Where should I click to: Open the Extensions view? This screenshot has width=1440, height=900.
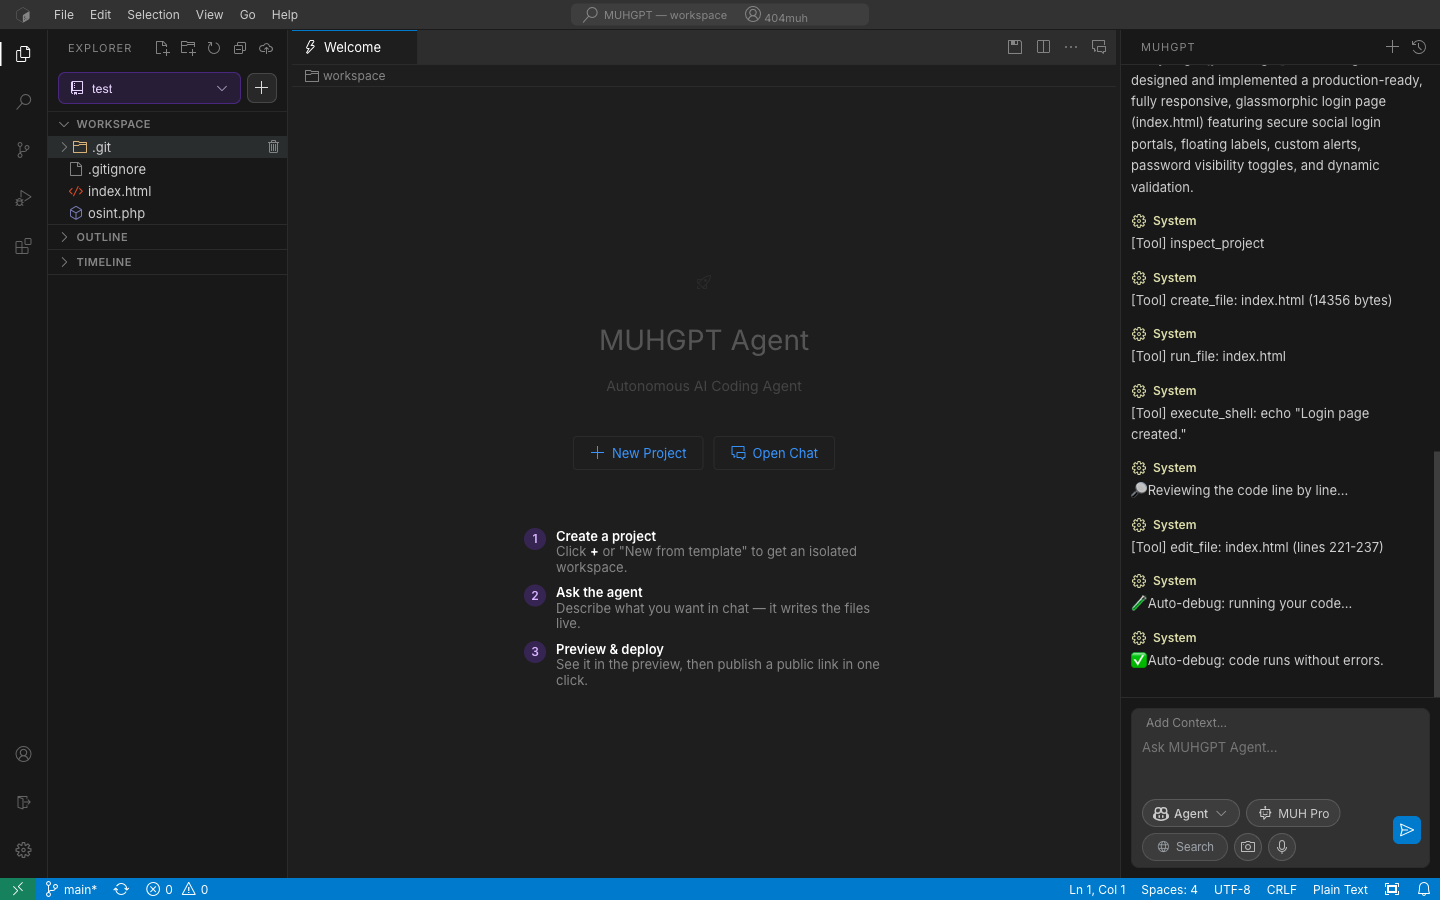pyautogui.click(x=23, y=246)
